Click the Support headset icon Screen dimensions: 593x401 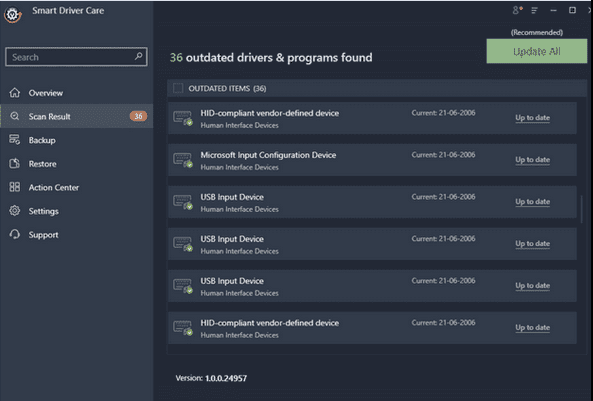[x=14, y=234]
